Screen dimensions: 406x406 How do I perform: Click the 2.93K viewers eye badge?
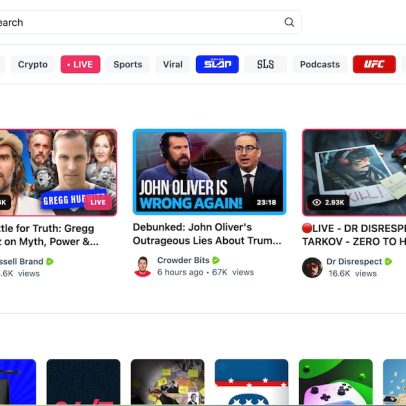[x=328, y=202]
